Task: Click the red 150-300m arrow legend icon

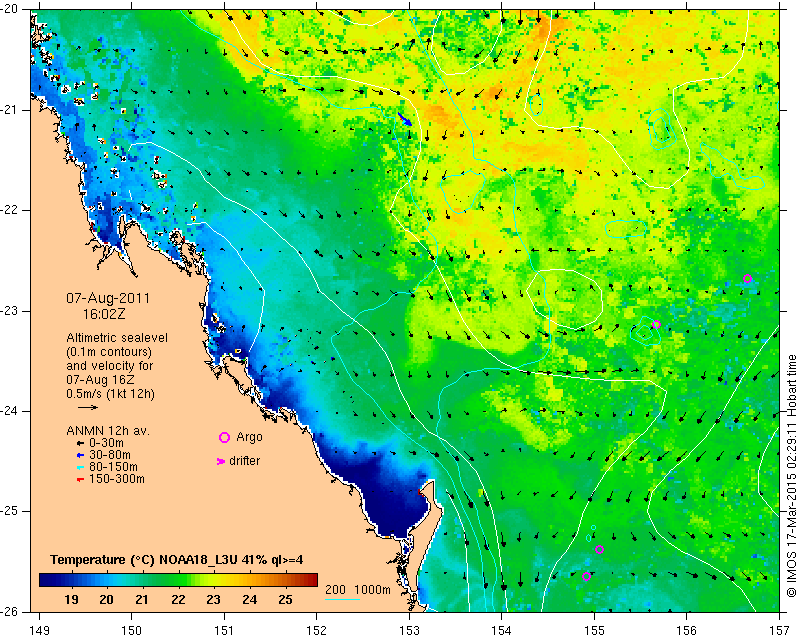Action: point(80,479)
